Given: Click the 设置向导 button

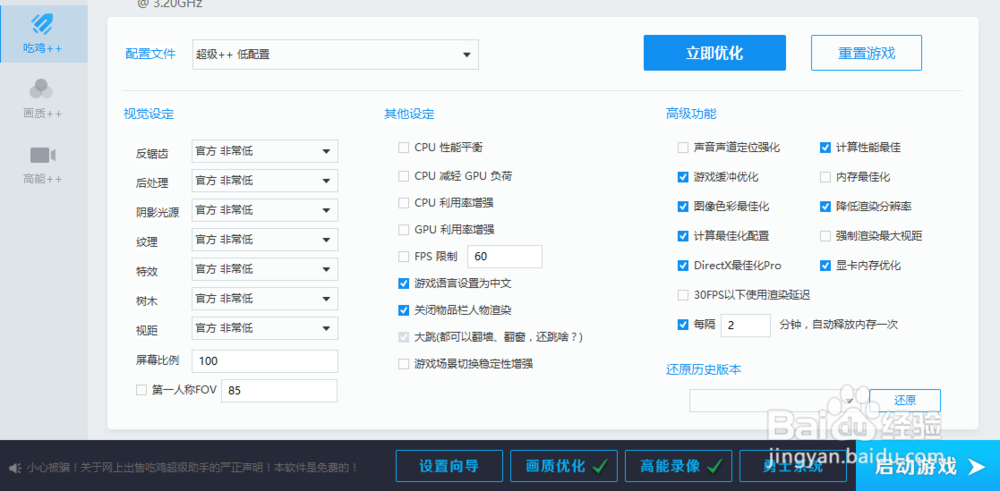Looking at the screenshot, I should coord(449,466).
